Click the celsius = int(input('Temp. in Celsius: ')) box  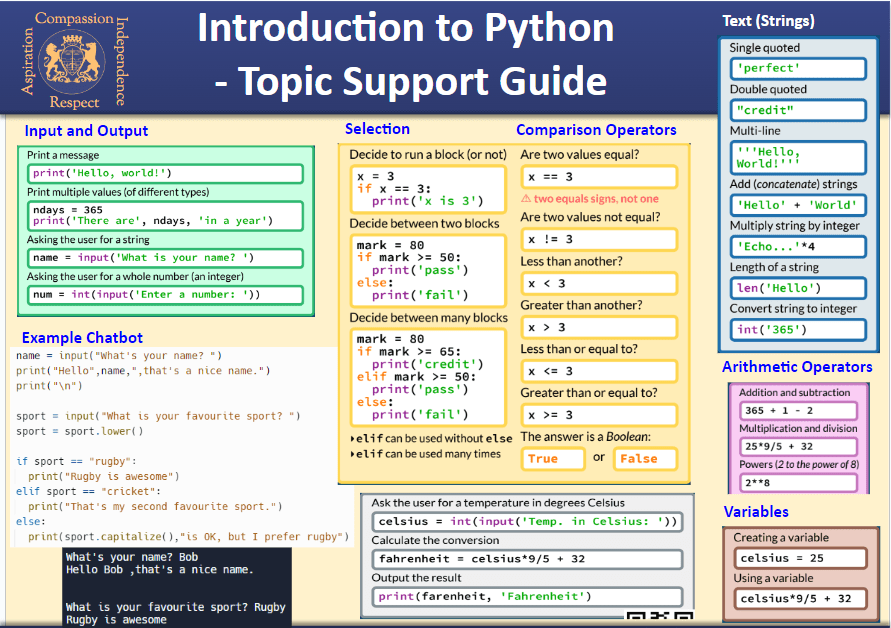(527, 522)
